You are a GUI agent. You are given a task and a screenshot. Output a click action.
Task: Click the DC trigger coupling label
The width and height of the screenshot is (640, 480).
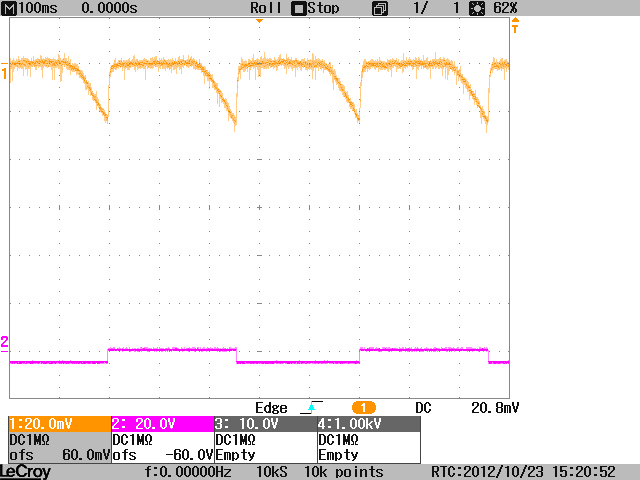point(423,408)
